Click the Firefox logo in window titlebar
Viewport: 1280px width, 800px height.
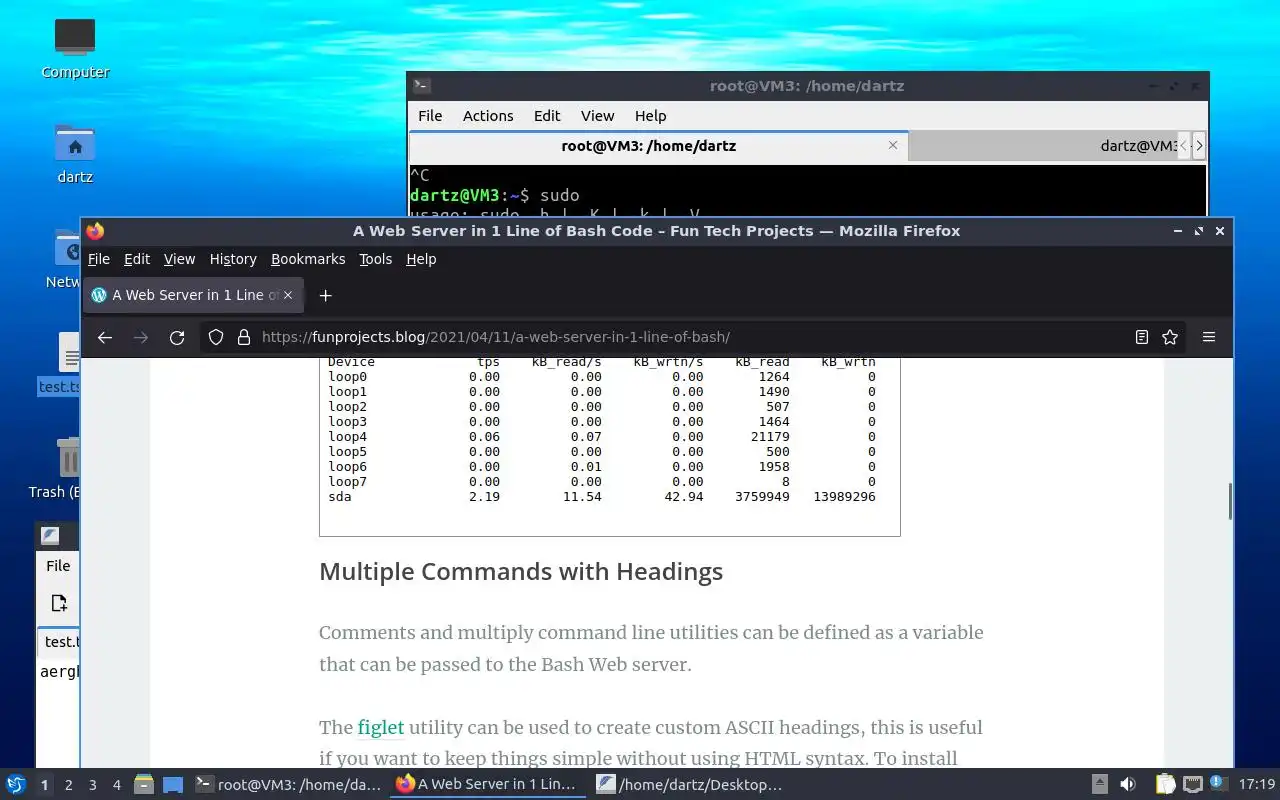click(95, 231)
